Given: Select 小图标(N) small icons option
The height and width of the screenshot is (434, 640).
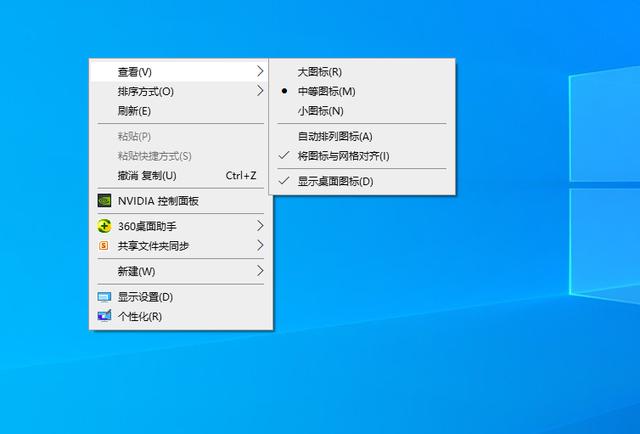Looking at the screenshot, I should 362,111.
